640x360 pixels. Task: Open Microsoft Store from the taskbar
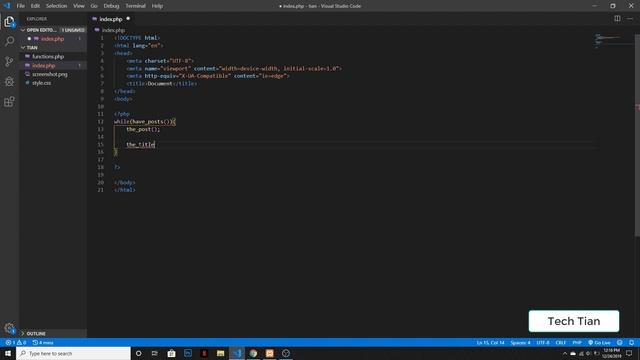(171, 353)
